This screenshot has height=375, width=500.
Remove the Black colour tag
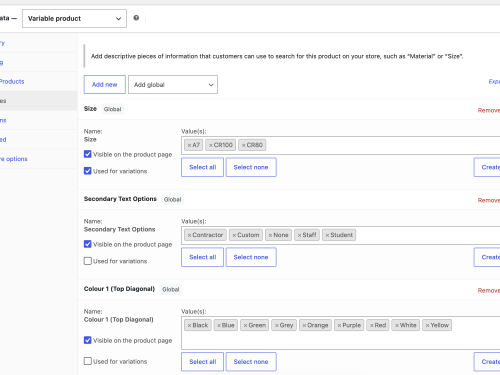click(189, 326)
